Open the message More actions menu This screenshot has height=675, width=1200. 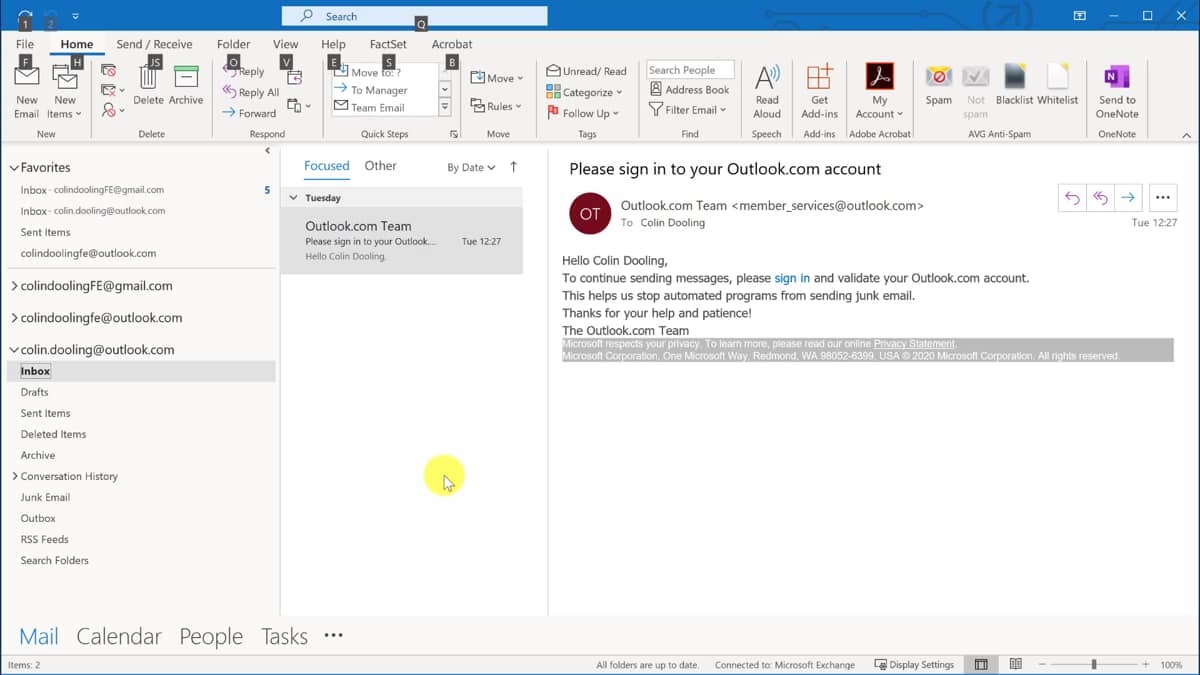coord(1161,198)
